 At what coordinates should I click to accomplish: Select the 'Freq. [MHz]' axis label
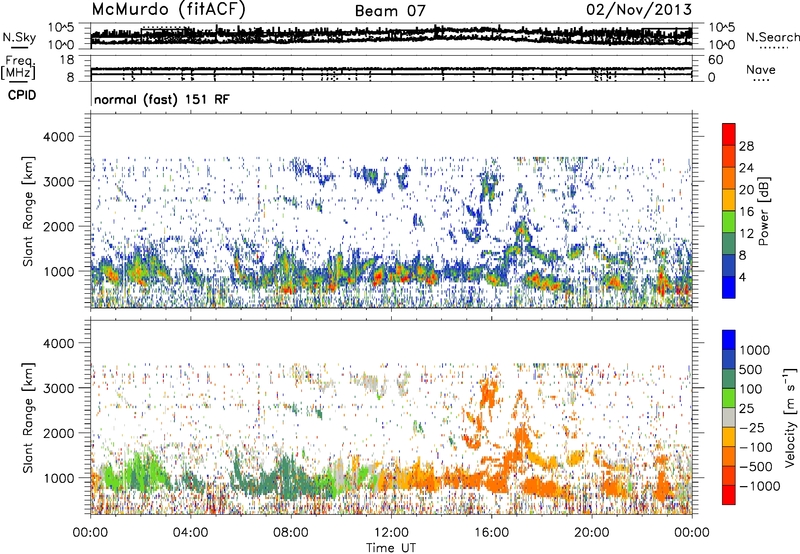[18, 67]
